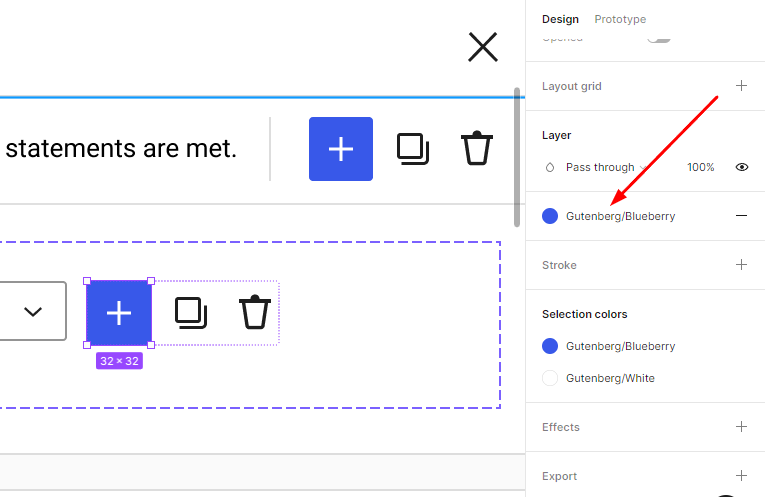
Task: Toggle the switch at top of Design panel
Action: tap(658, 38)
